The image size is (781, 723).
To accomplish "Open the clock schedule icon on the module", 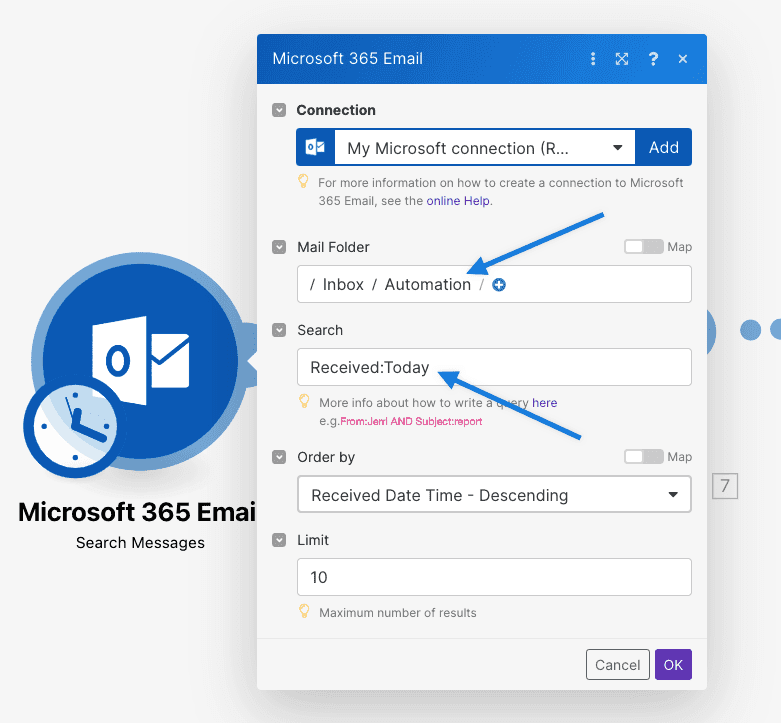I will coord(75,427).
